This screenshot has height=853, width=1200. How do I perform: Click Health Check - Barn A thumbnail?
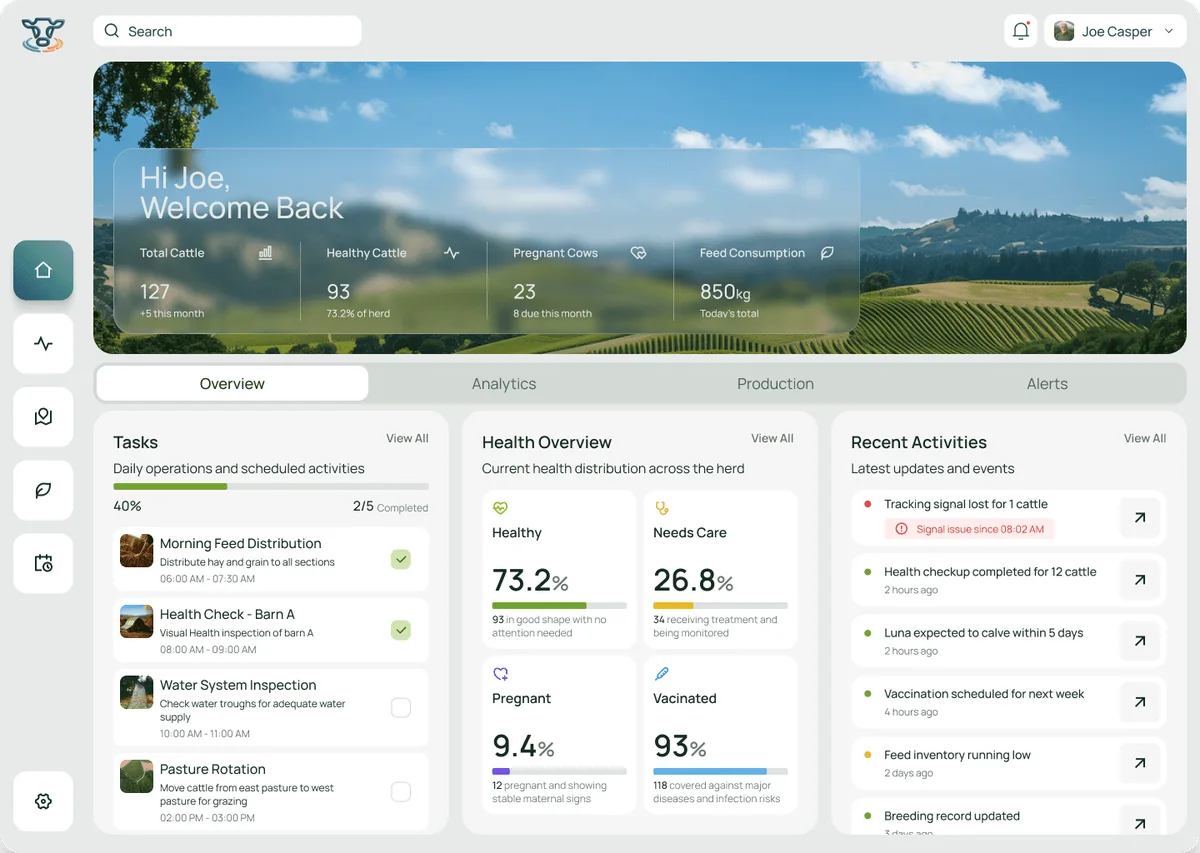tap(137, 621)
